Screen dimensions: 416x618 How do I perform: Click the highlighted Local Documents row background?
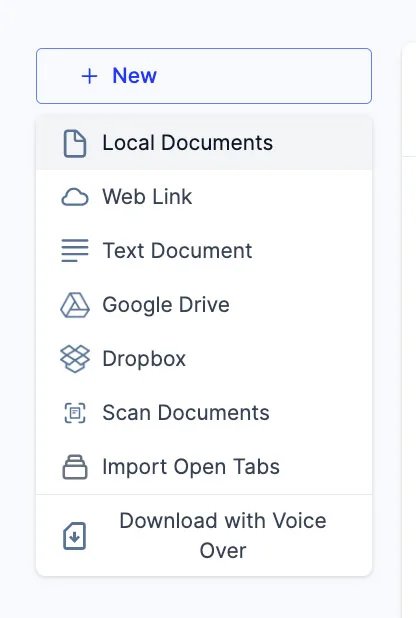(x=204, y=143)
